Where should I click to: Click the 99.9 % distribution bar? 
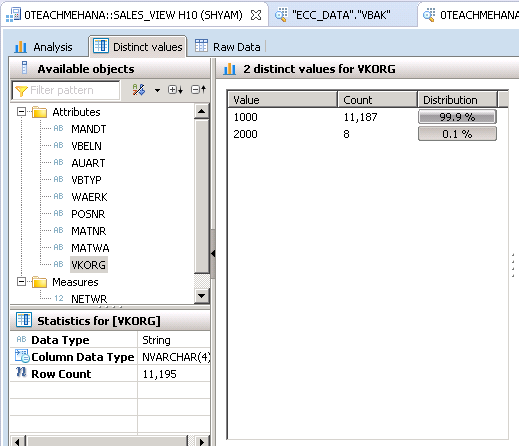click(457, 117)
